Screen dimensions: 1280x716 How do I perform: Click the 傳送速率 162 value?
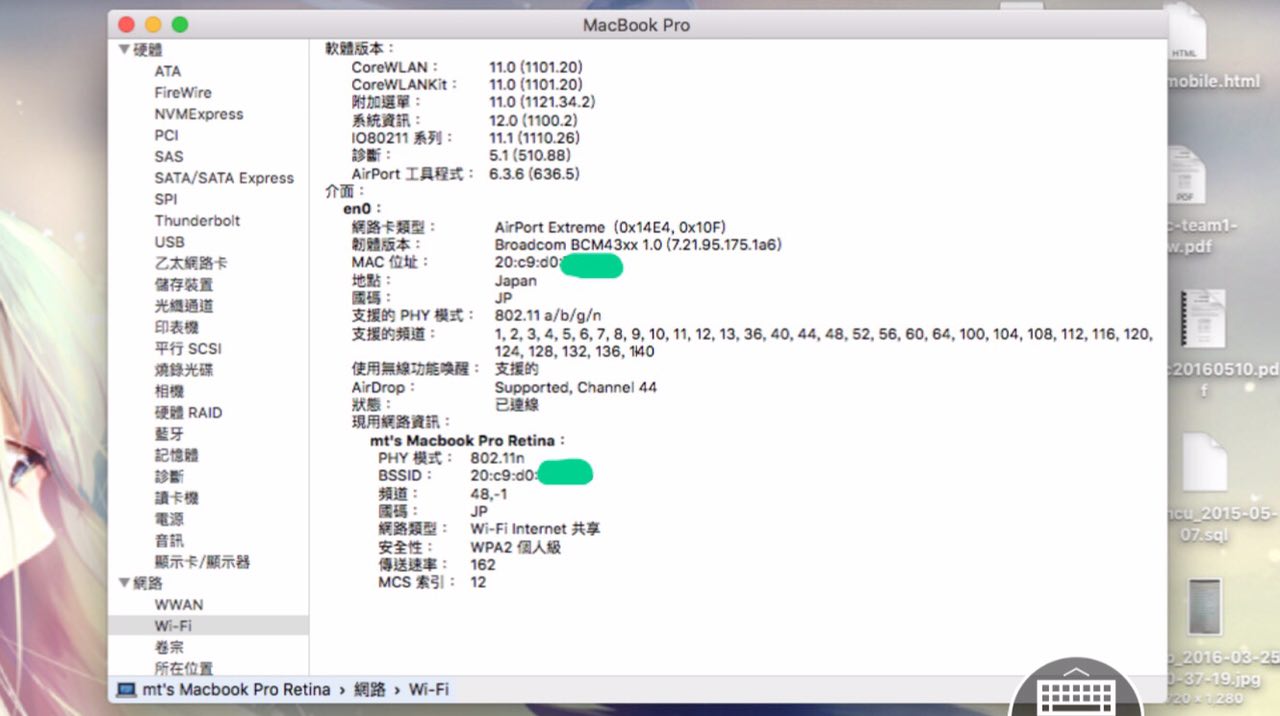(x=483, y=564)
